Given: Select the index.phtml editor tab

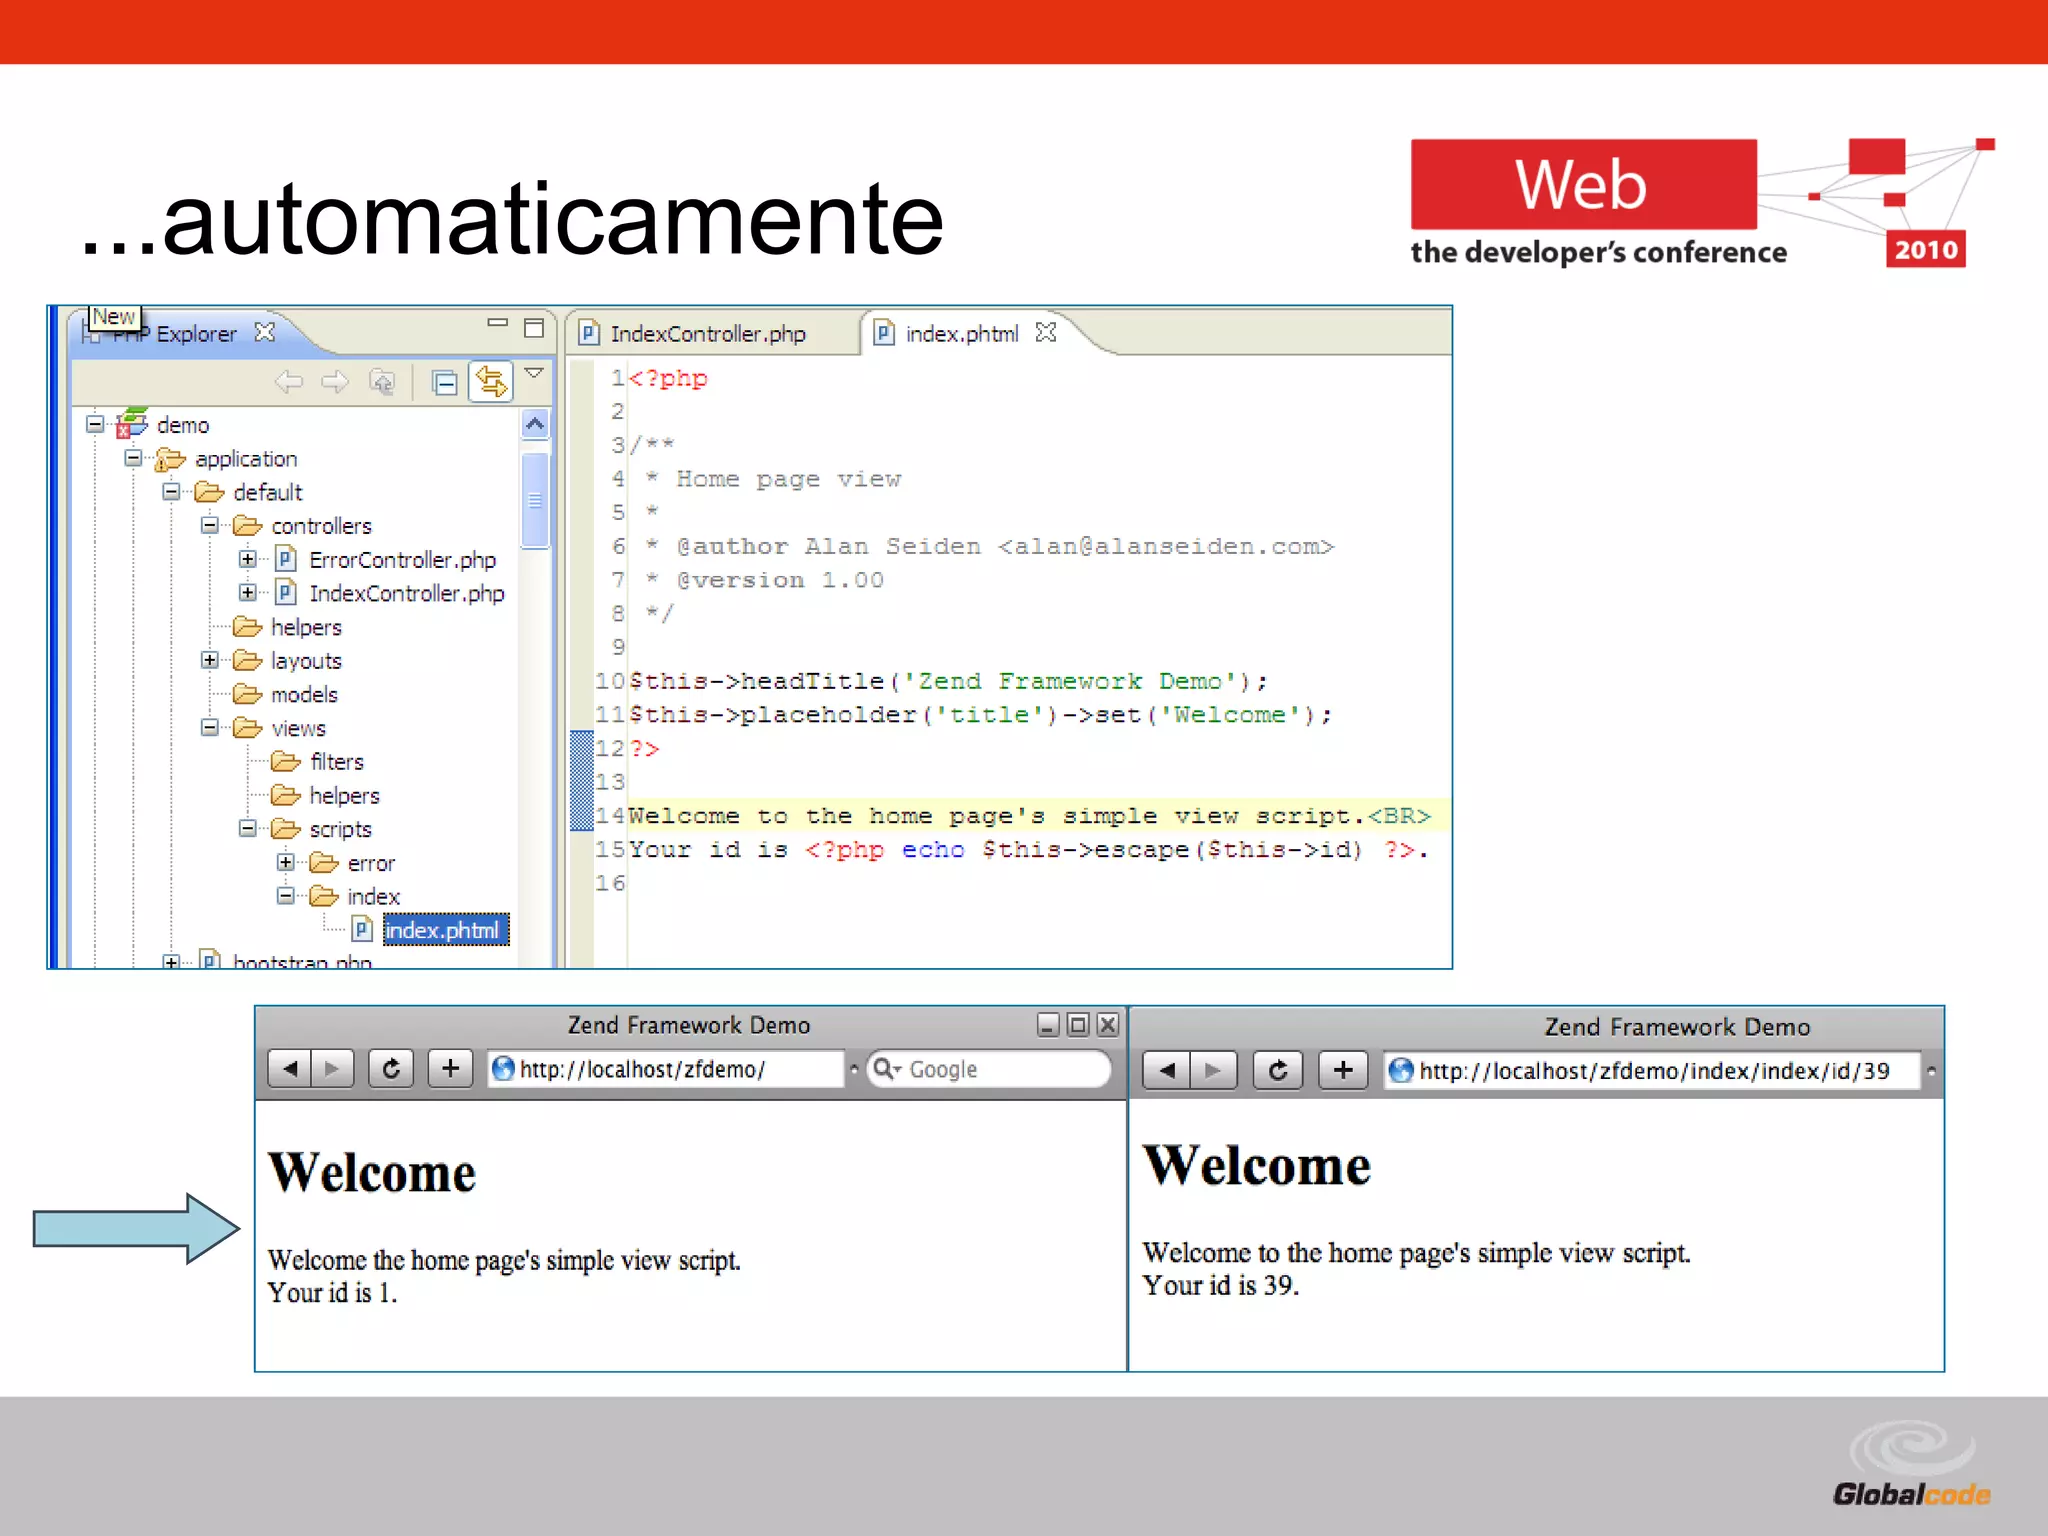Looking at the screenshot, I should coord(962,333).
